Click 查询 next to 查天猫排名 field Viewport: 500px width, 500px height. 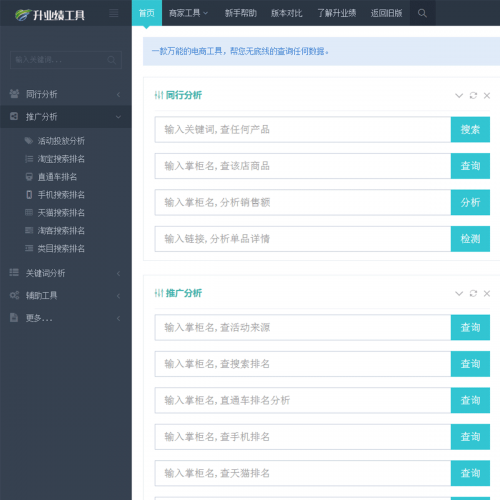pyautogui.click(x=470, y=473)
